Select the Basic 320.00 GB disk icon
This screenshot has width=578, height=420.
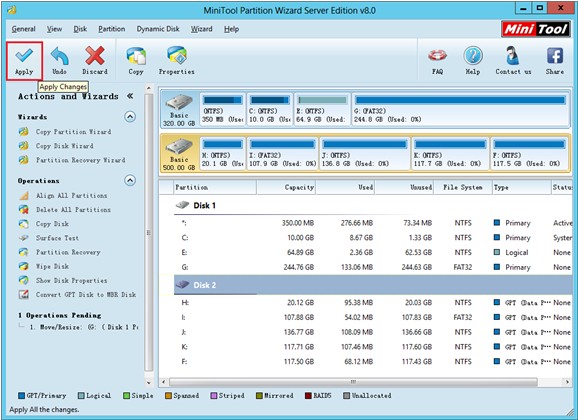coord(180,110)
